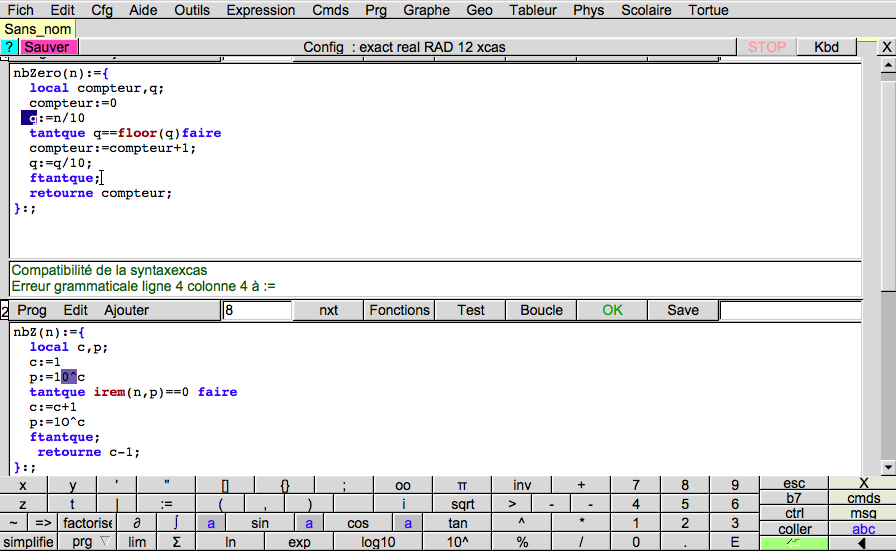Screen dimensions: 896x551
Task: Switch keyboard to abc alphabetic mode
Action: pos(862,529)
